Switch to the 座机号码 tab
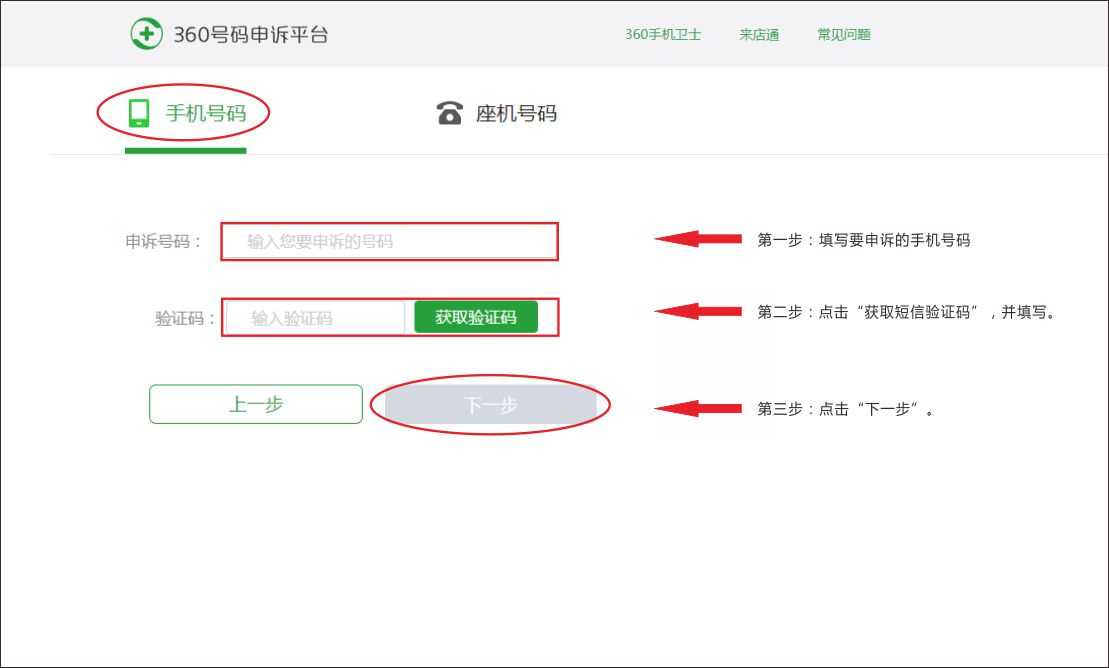Screen dimensions: 1109x668 [516, 113]
